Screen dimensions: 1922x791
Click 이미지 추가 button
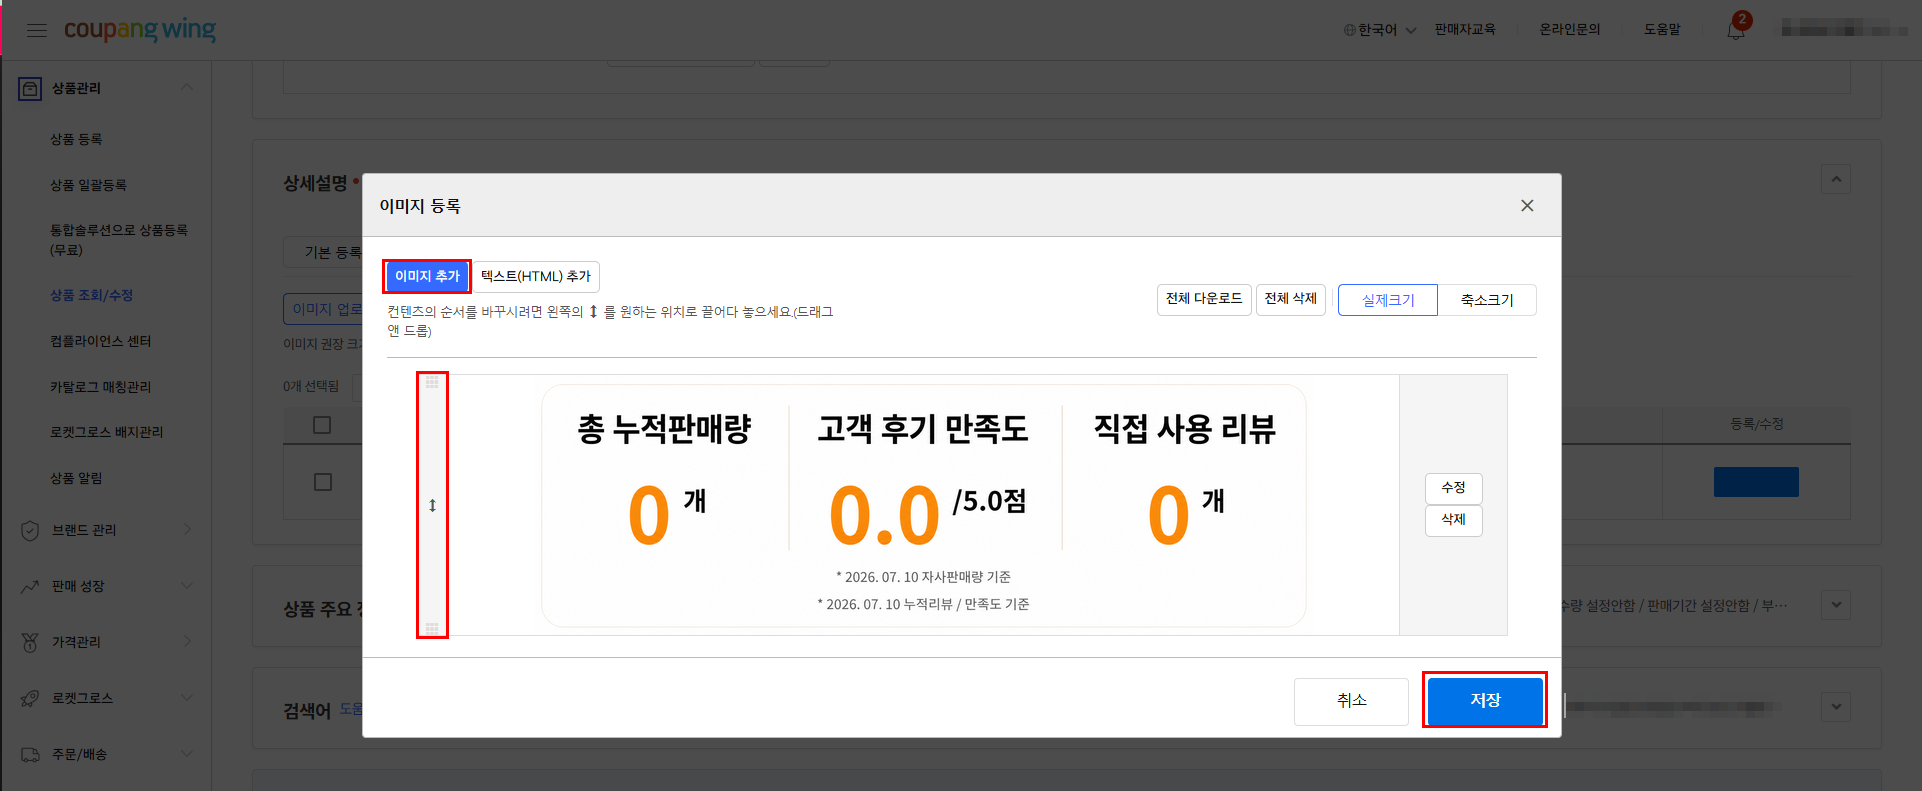pos(427,276)
